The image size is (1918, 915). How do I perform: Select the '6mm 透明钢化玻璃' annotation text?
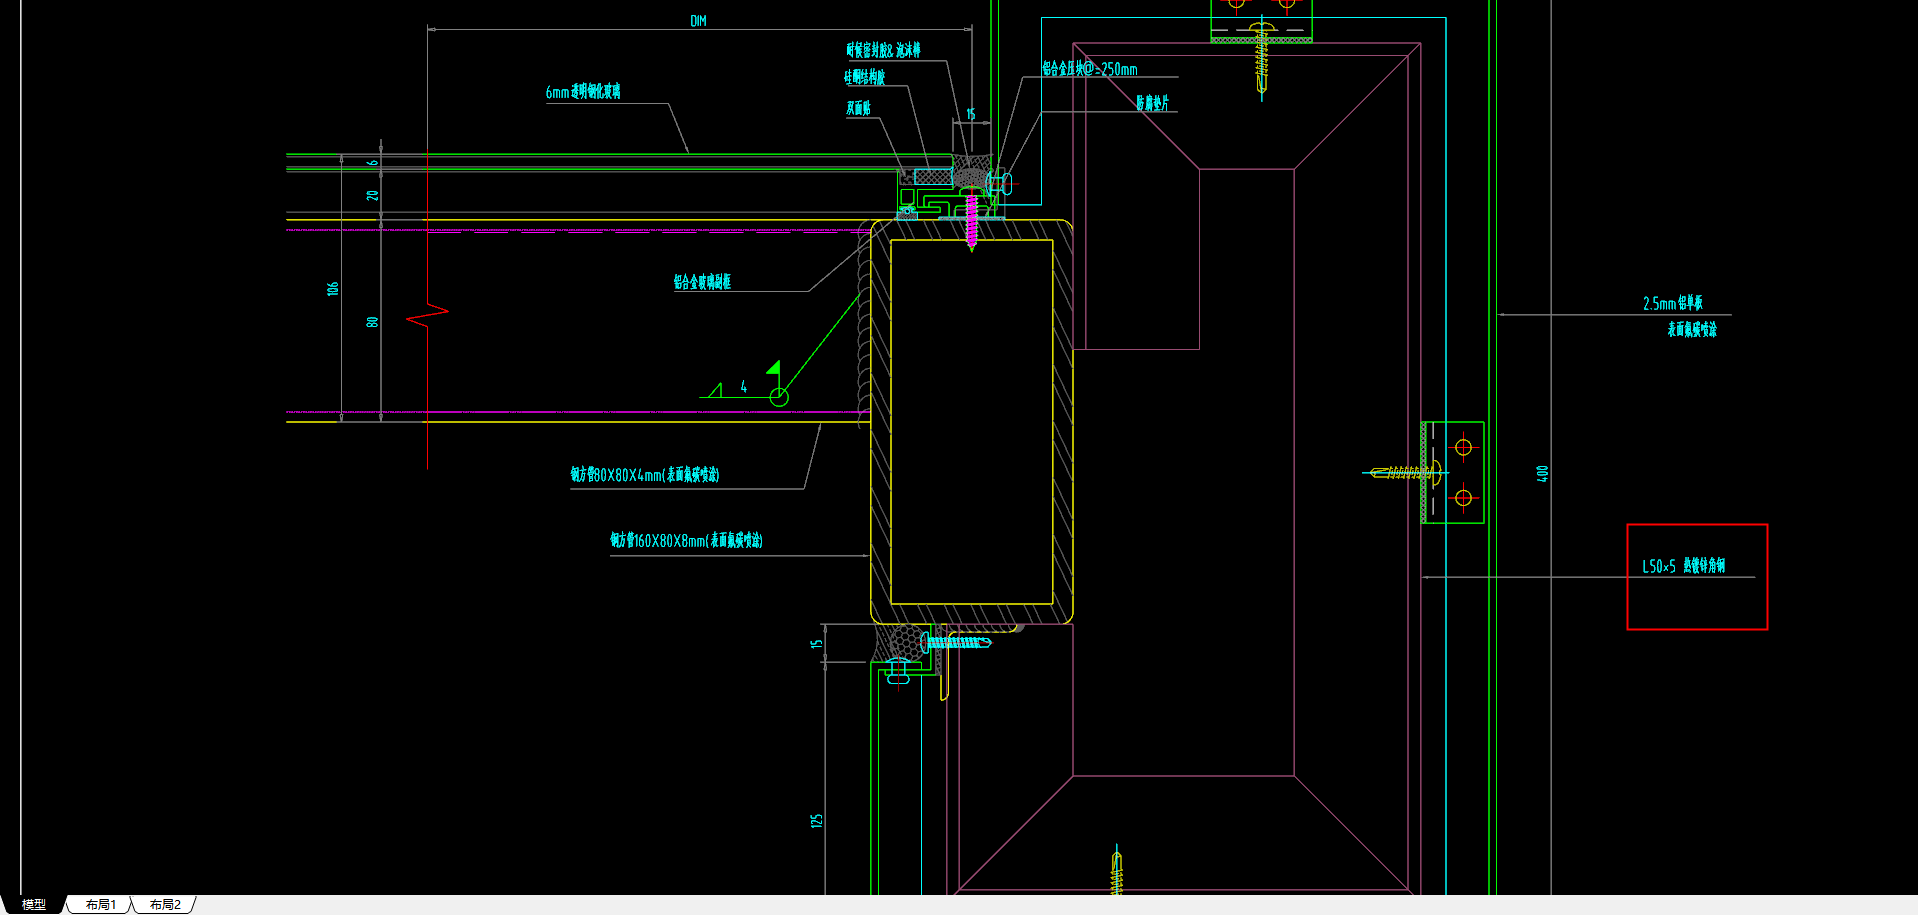point(583,92)
